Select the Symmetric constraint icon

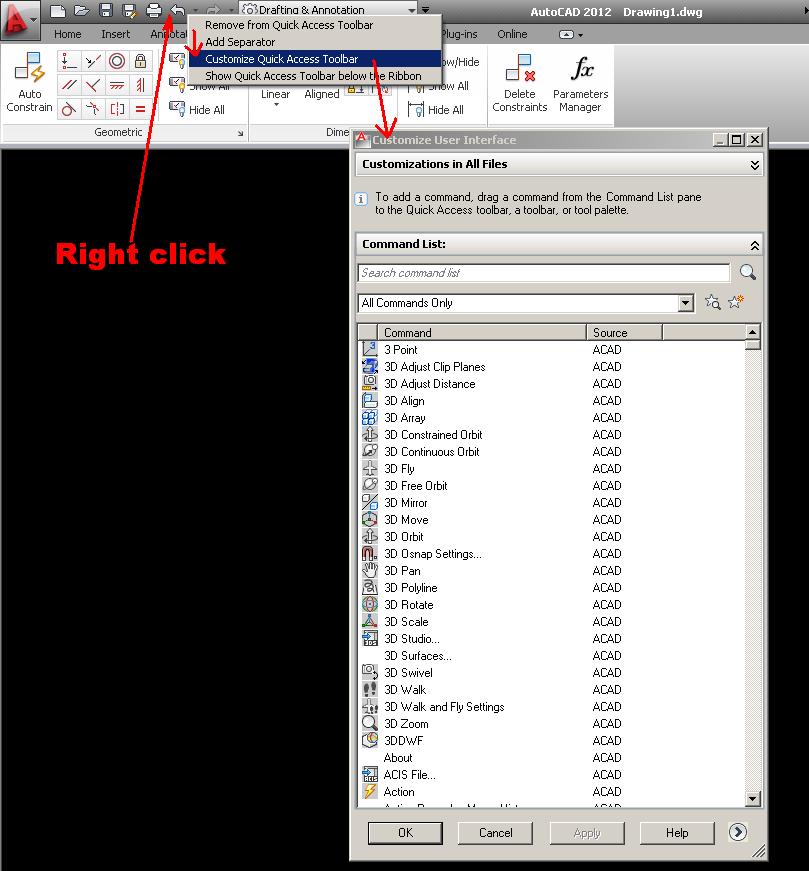[117, 109]
